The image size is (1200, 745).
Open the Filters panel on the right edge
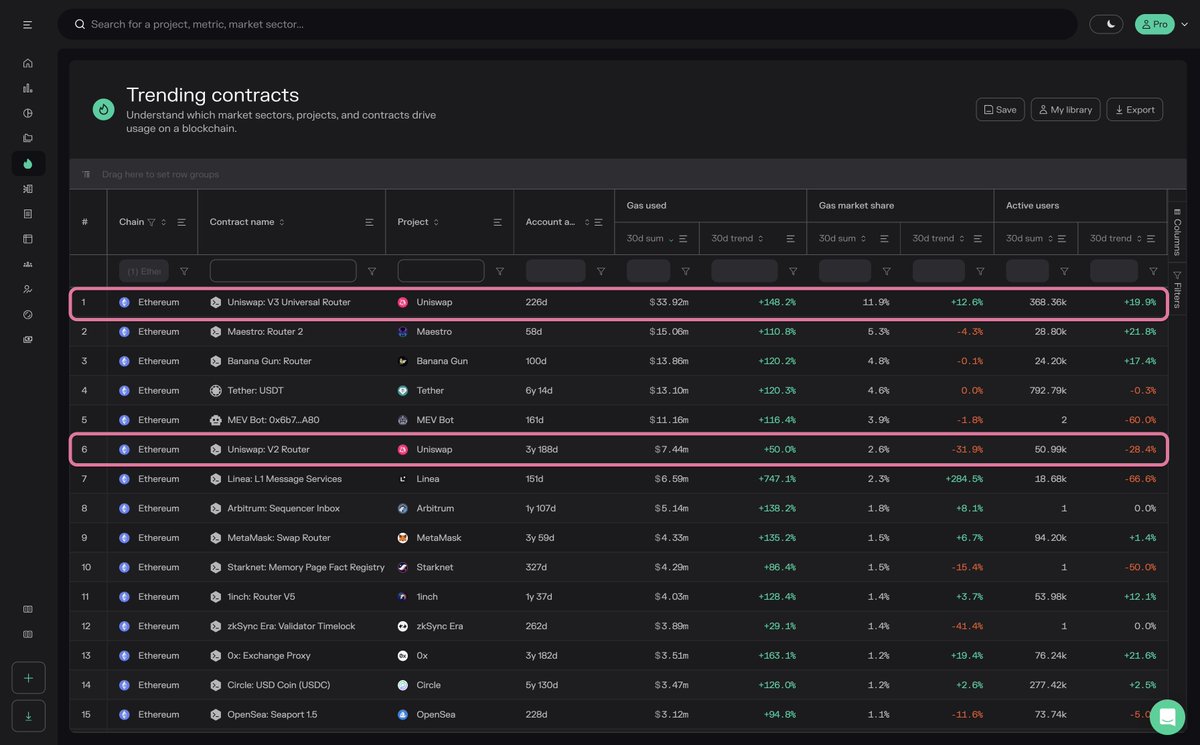pos(1176,291)
